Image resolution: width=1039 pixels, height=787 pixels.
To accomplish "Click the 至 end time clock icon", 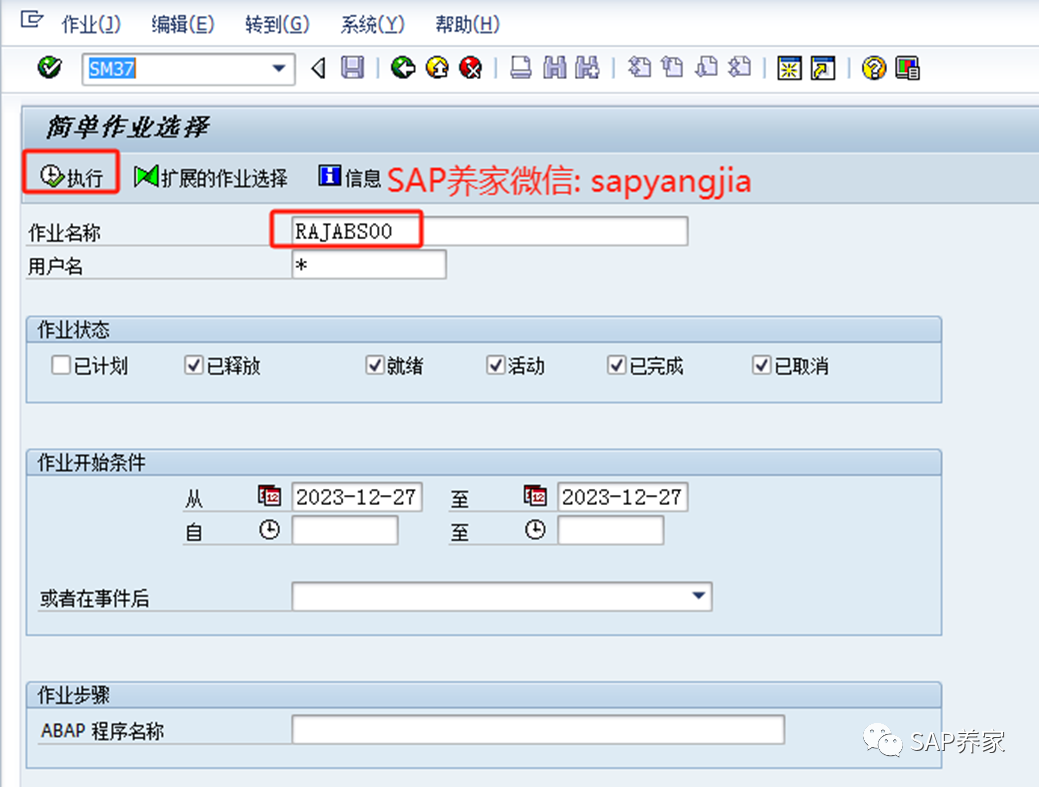I will point(535,530).
